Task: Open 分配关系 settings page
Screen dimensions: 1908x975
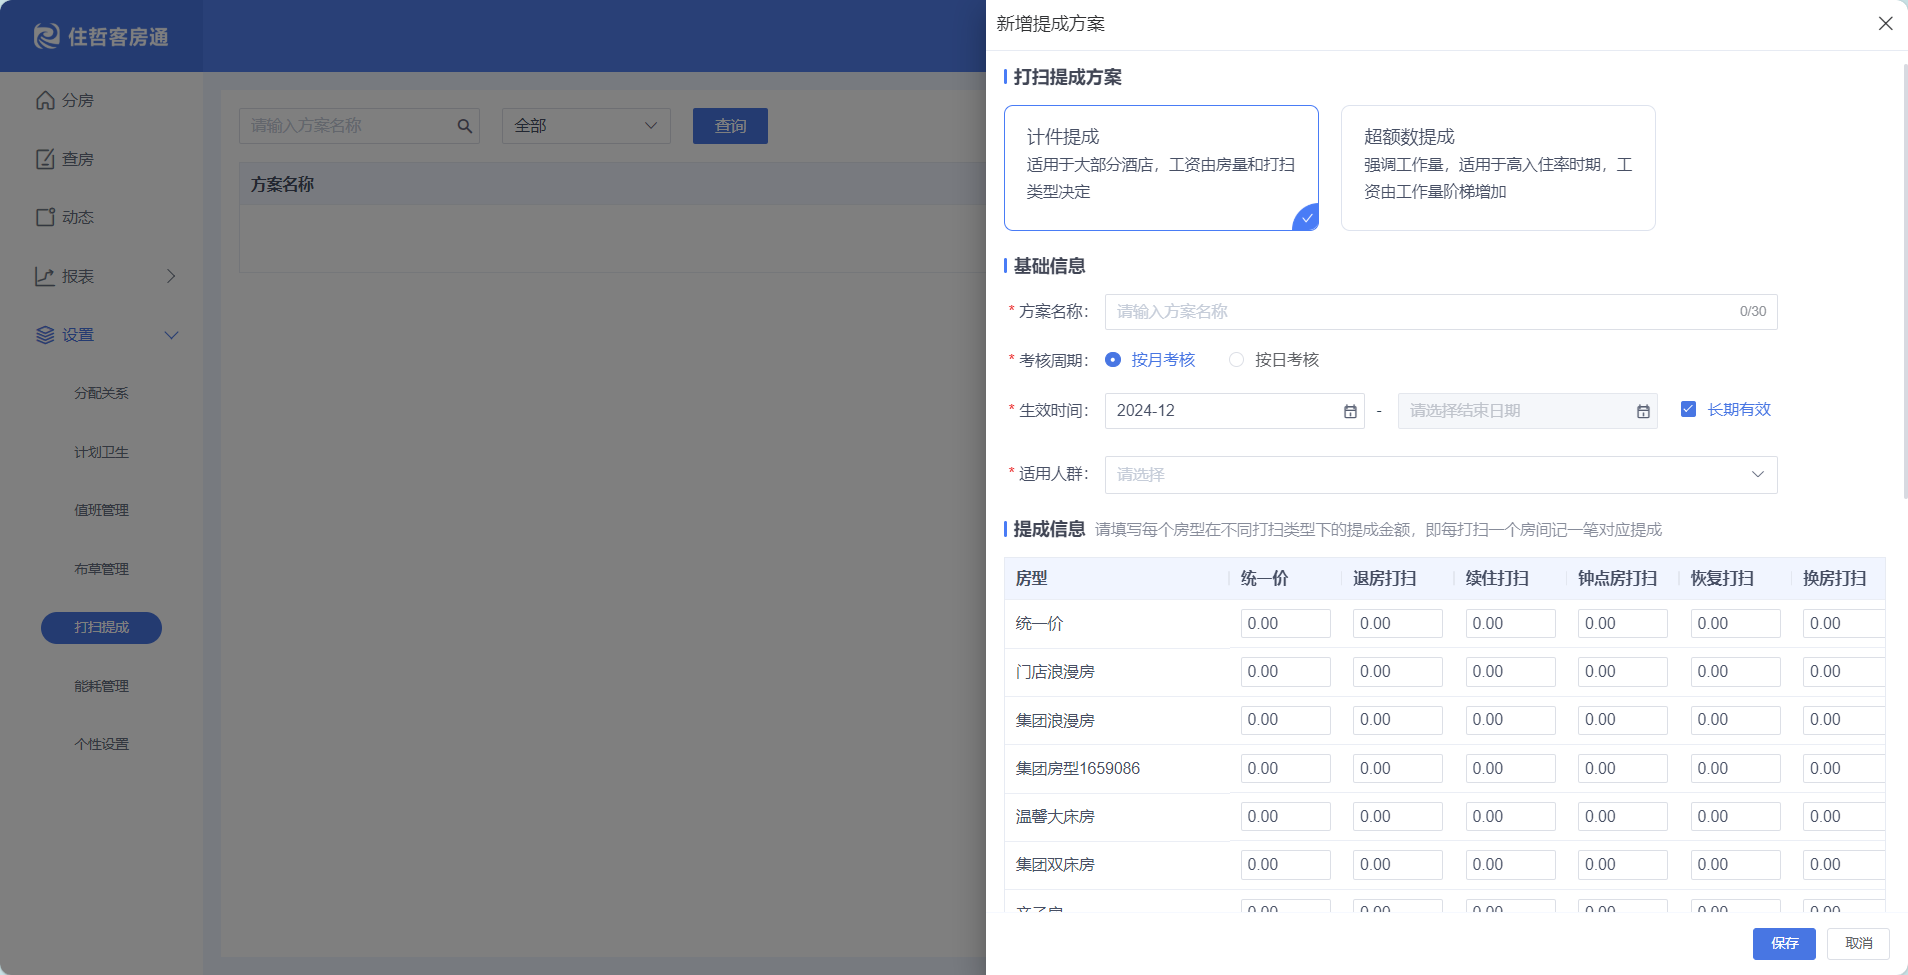Action: click(101, 393)
